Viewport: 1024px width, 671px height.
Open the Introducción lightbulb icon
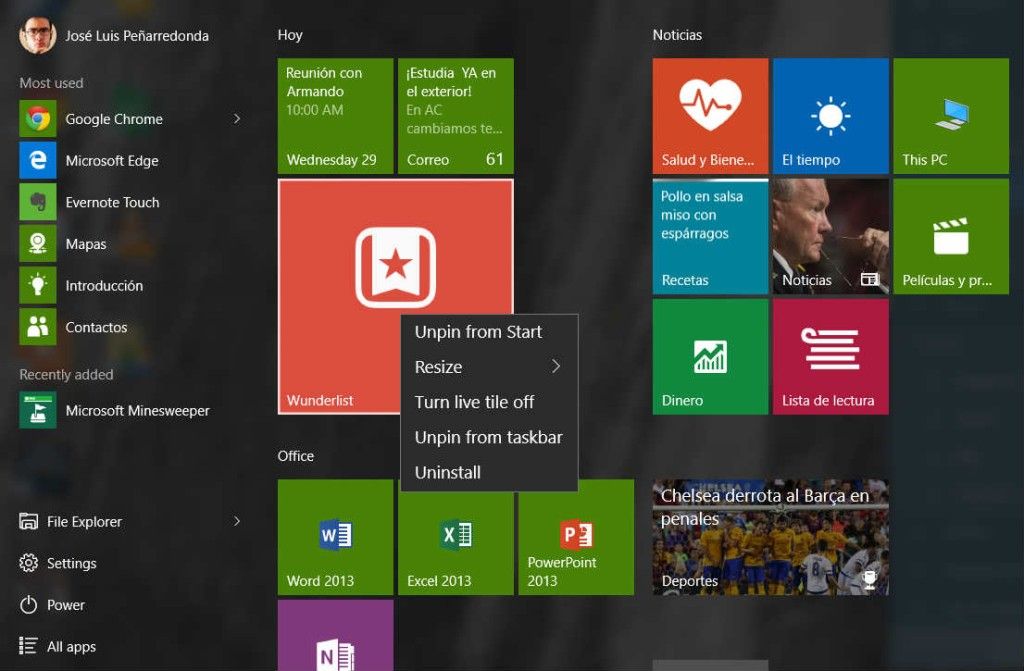click(x=38, y=286)
